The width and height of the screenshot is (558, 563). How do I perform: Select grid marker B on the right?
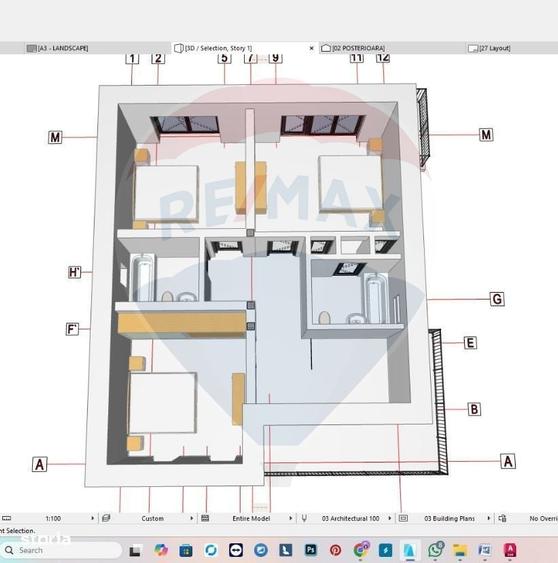coord(474,409)
